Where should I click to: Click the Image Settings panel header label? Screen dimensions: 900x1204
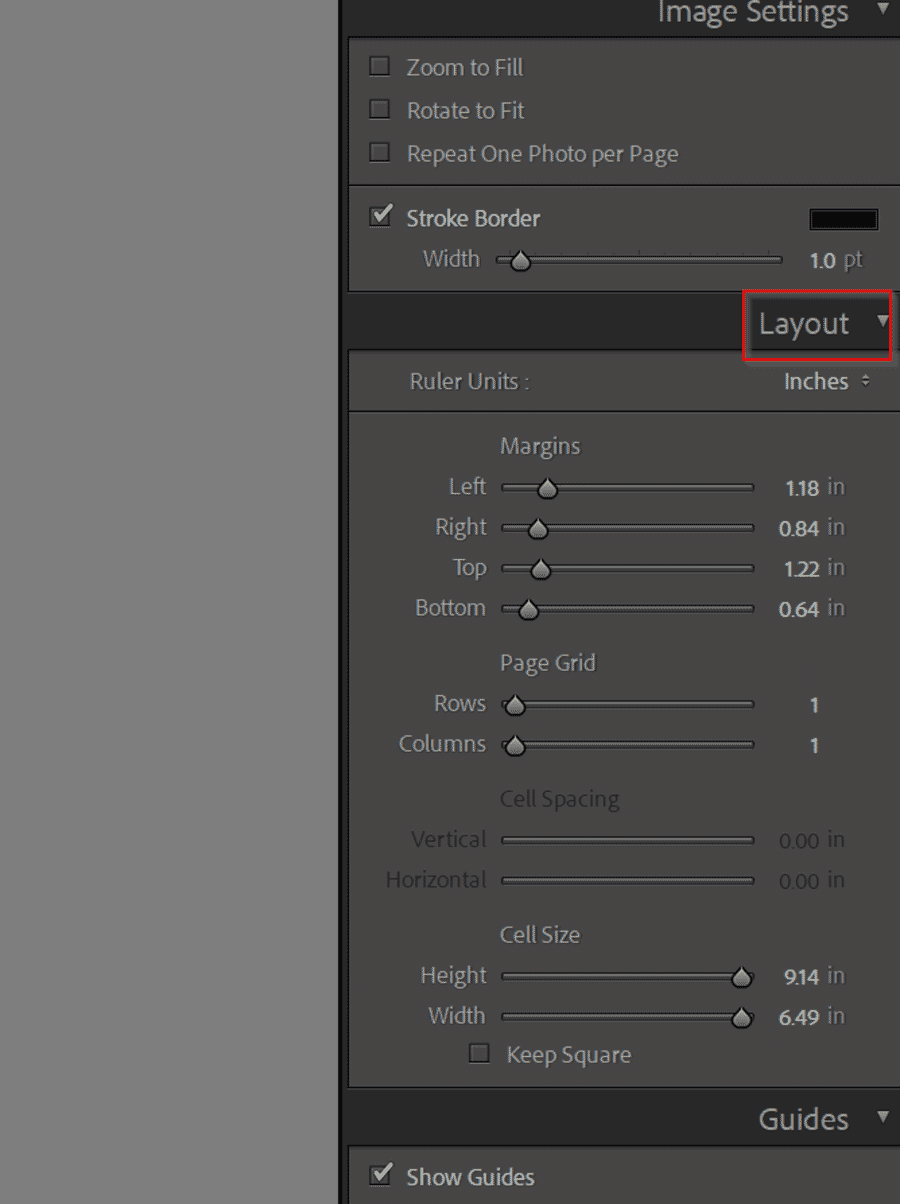click(752, 13)
